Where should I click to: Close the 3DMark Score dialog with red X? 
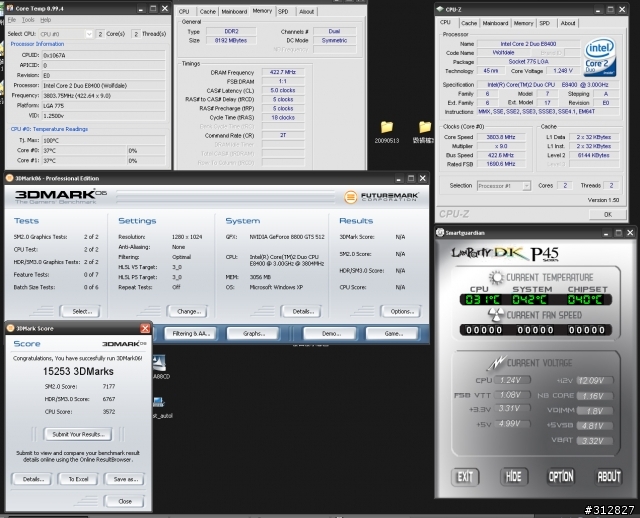click(145, 328)
